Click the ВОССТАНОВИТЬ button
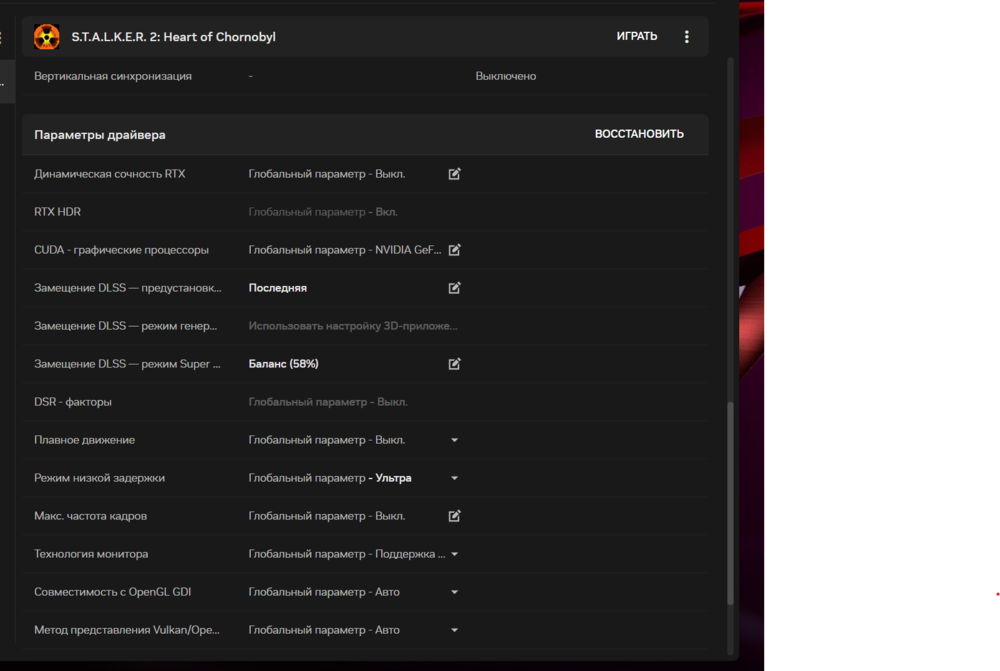1000x671 pixels. pyautogui.click(x=639, y=134)
